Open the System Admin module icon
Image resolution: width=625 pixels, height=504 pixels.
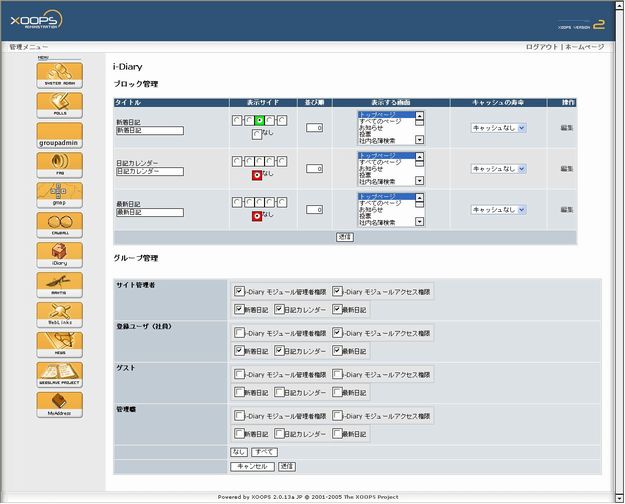coord(59,75)
